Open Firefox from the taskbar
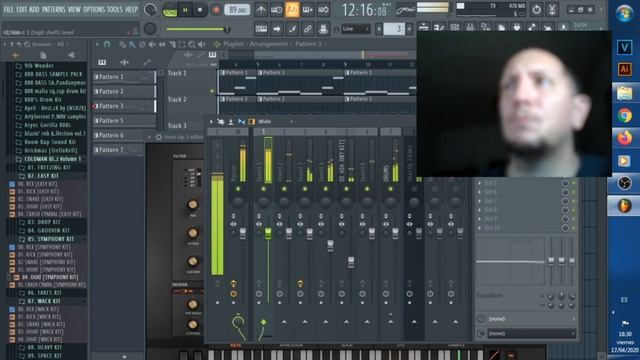 [x=624, y=138]
